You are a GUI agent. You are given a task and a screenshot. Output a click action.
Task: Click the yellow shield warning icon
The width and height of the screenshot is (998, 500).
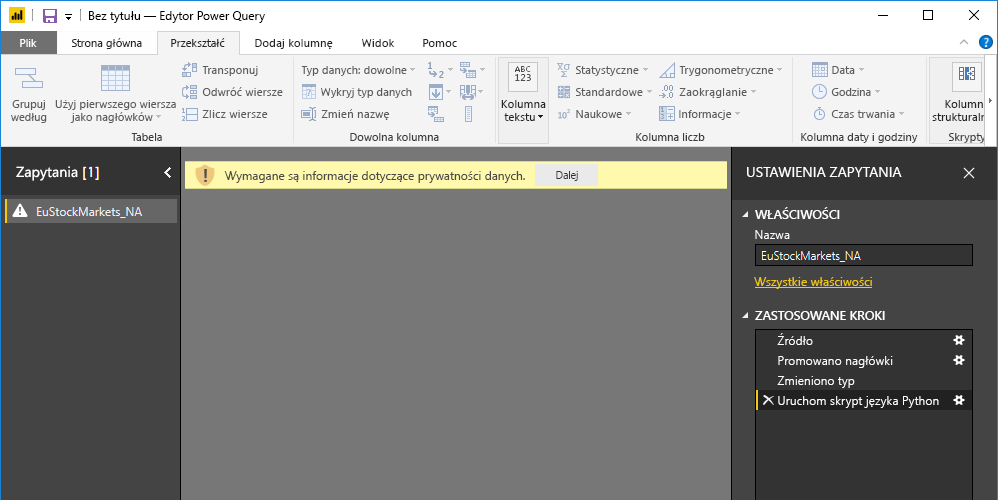(x=205, y=176)
